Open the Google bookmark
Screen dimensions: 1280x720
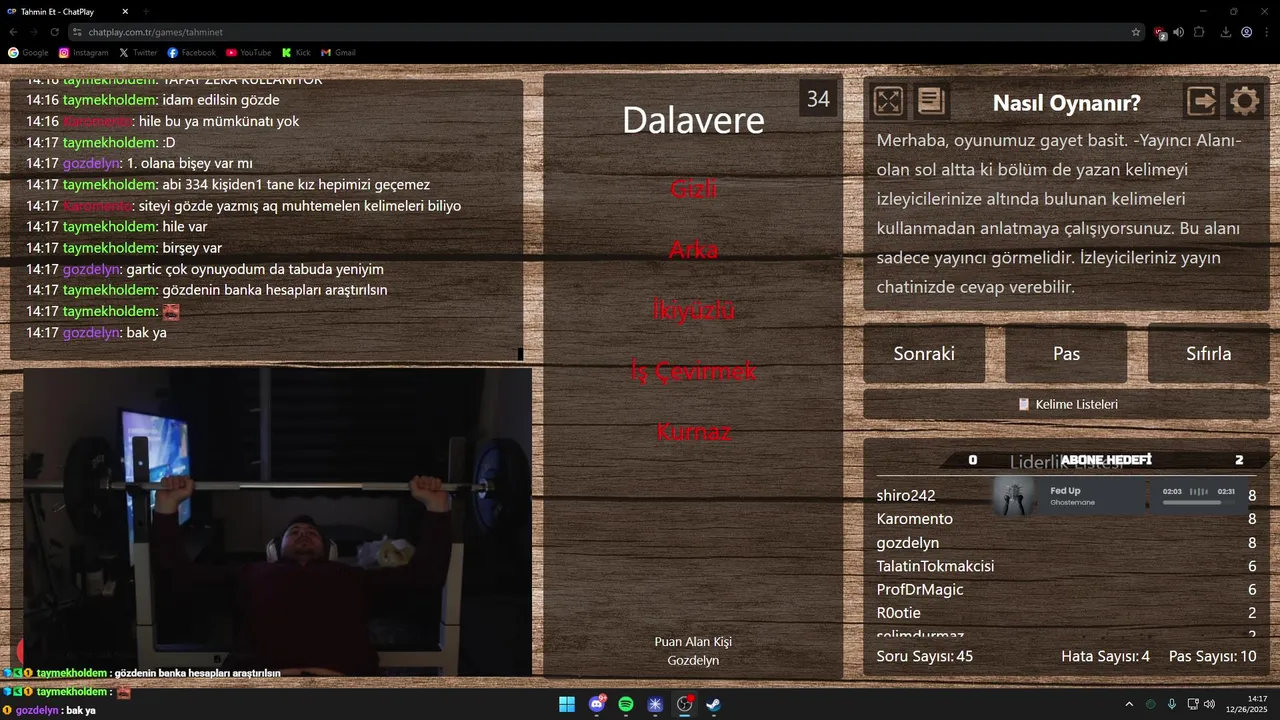(x=28, y=52)
